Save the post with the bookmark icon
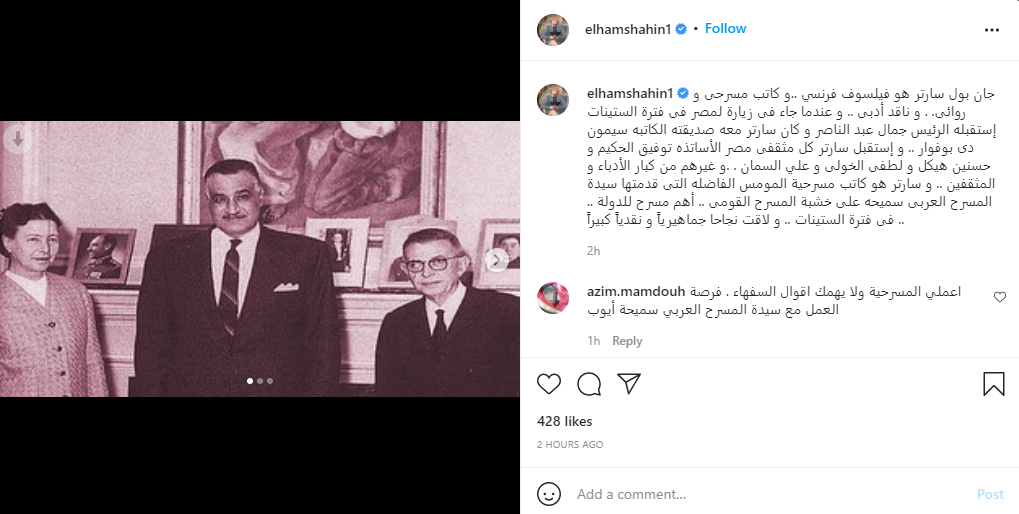The image size is (1019, 514). point(994,385)
